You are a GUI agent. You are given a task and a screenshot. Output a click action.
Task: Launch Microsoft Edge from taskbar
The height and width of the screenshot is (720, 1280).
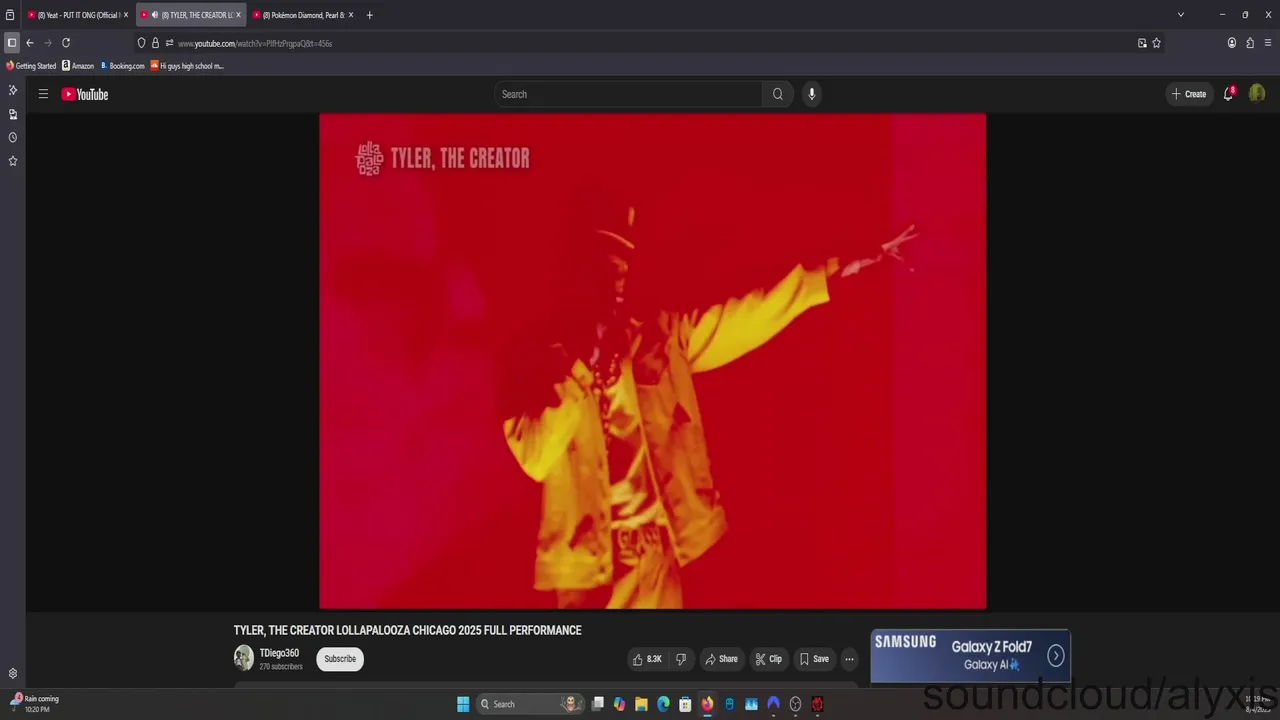pyautogui.click(x=663, y=704)
